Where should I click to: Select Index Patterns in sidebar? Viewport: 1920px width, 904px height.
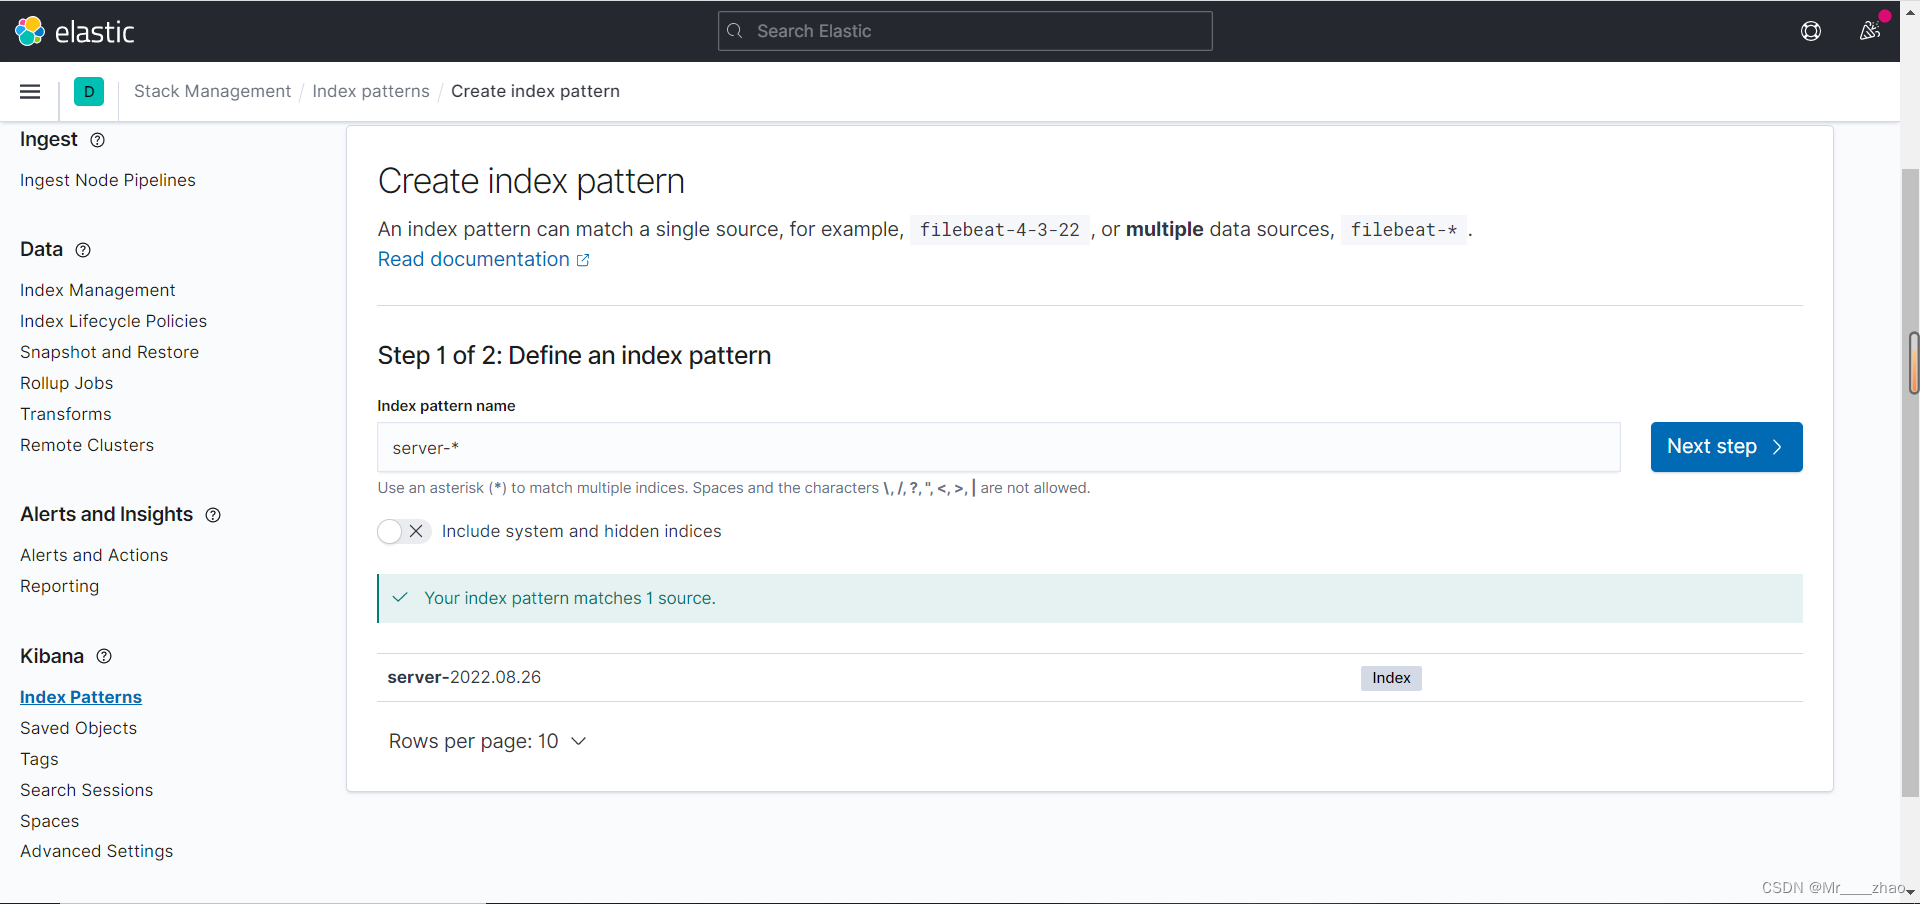tap(81, 697)
